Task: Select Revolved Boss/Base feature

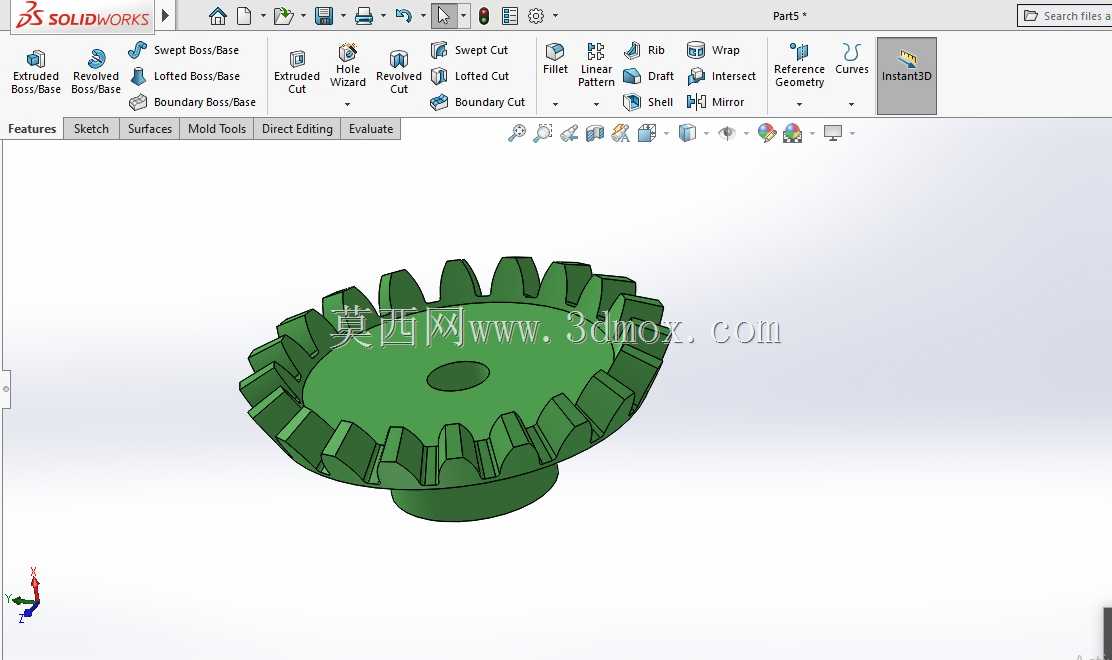Action: click(x=96, y=72)
